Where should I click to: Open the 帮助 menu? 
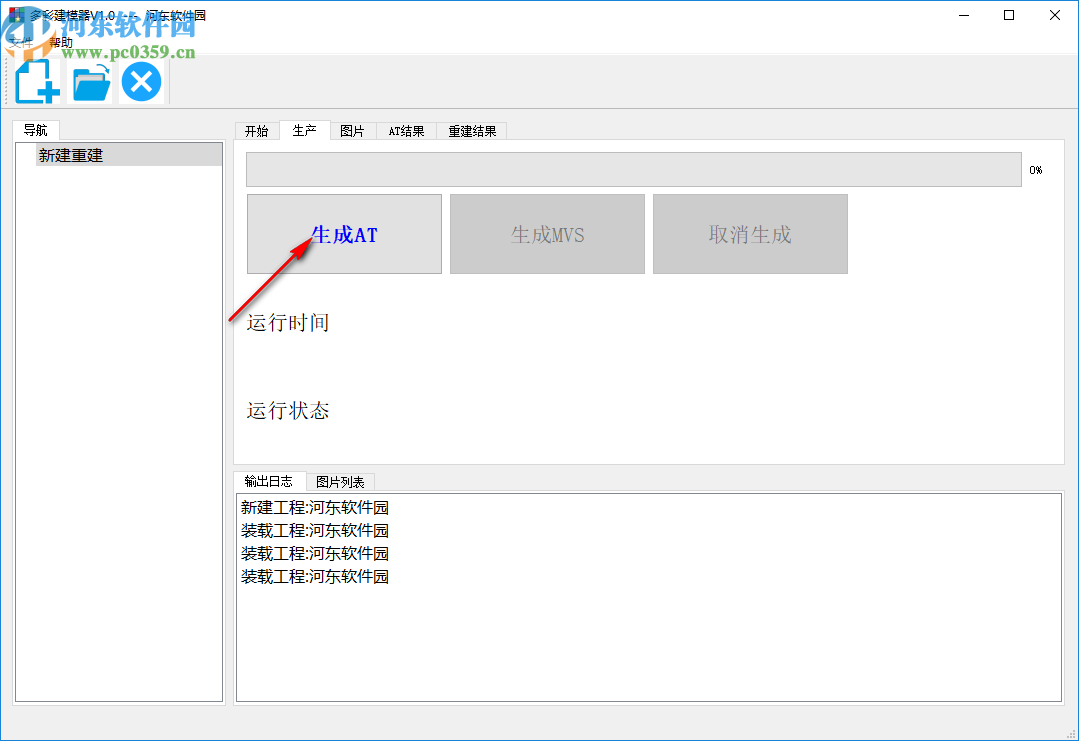[x=61, y=43]
